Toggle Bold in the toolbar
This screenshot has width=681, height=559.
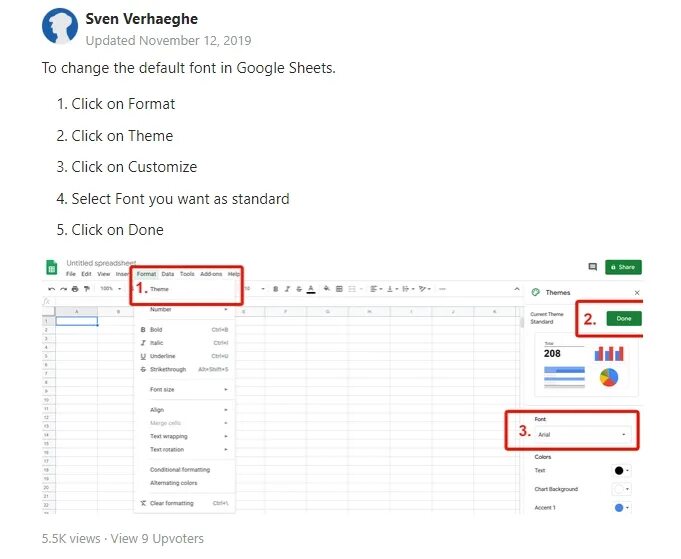pos(275,289)
